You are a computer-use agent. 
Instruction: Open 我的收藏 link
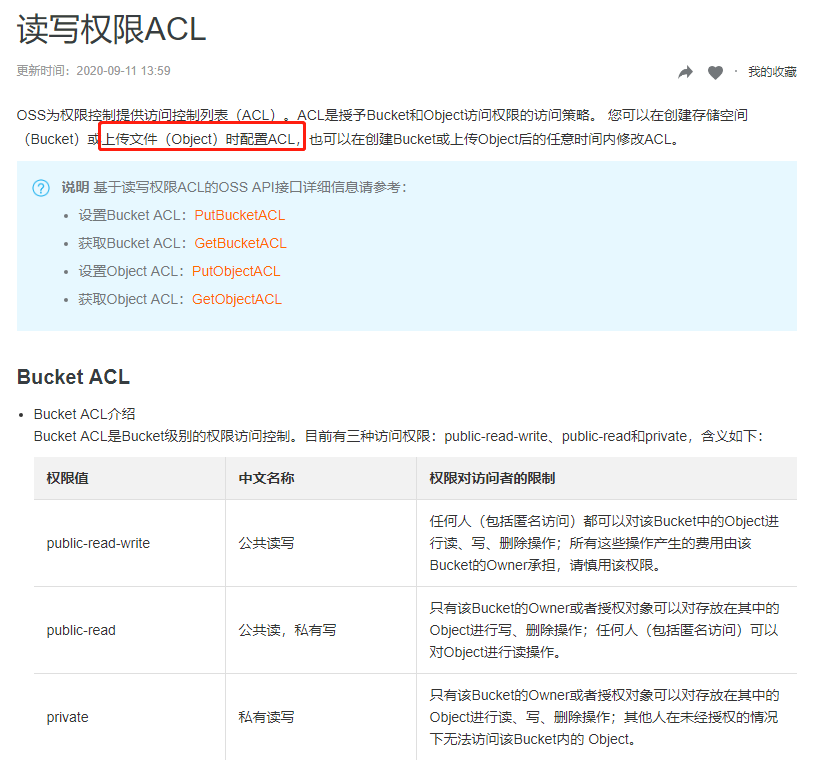click(772, 72)
